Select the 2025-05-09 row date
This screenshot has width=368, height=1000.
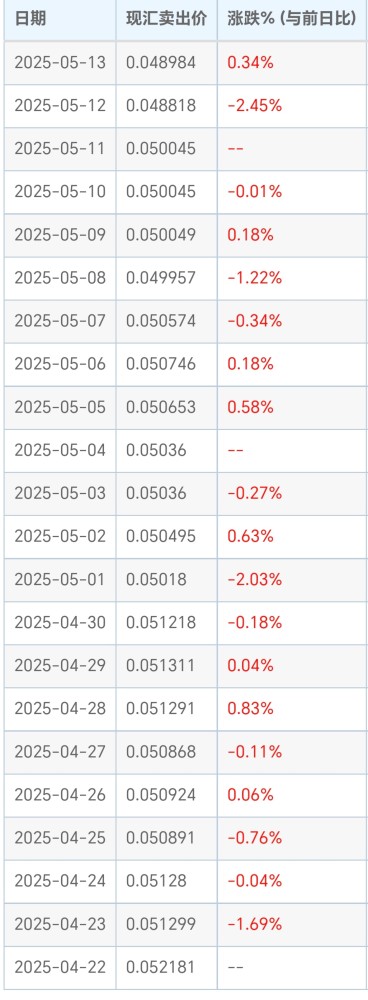(60, 235)
